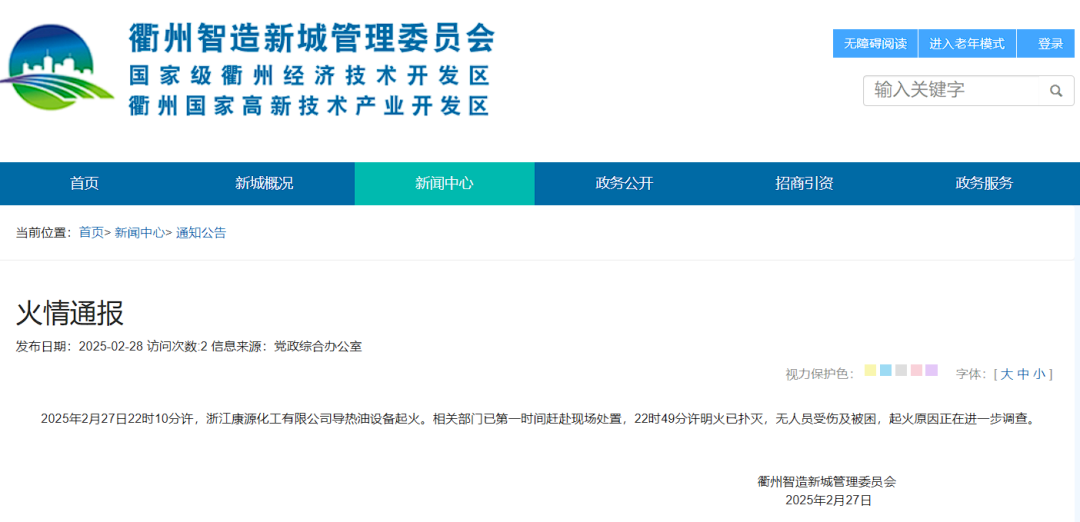Click the signed date 2025年2月27日

coord(829,501)
